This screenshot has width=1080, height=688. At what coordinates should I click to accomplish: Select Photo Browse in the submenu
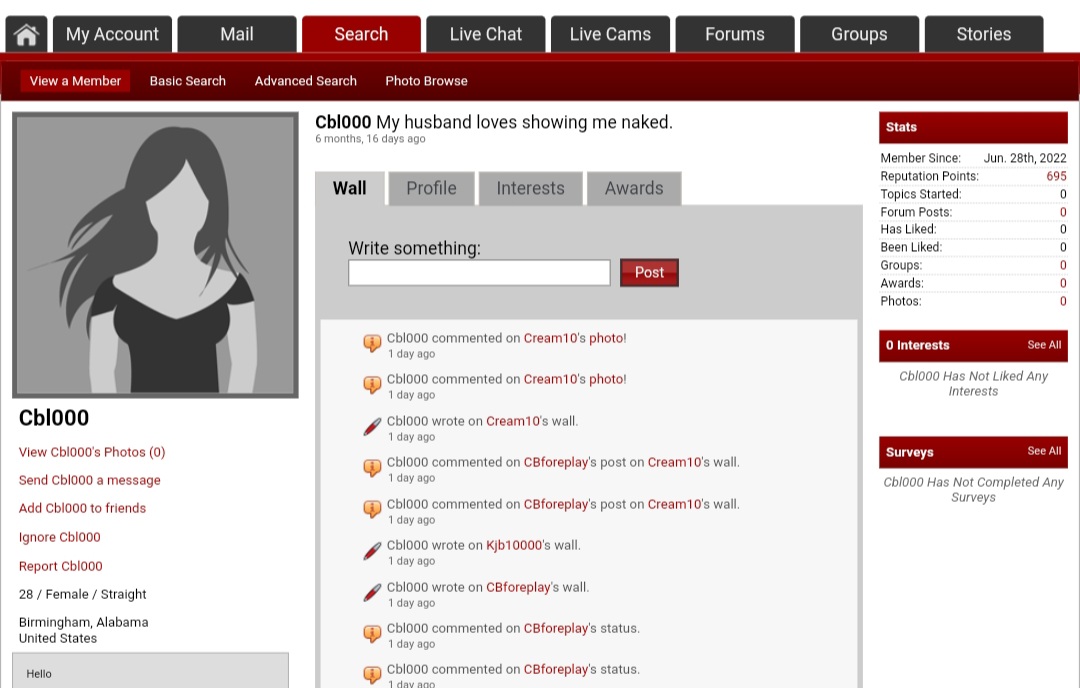coord(426,81)
